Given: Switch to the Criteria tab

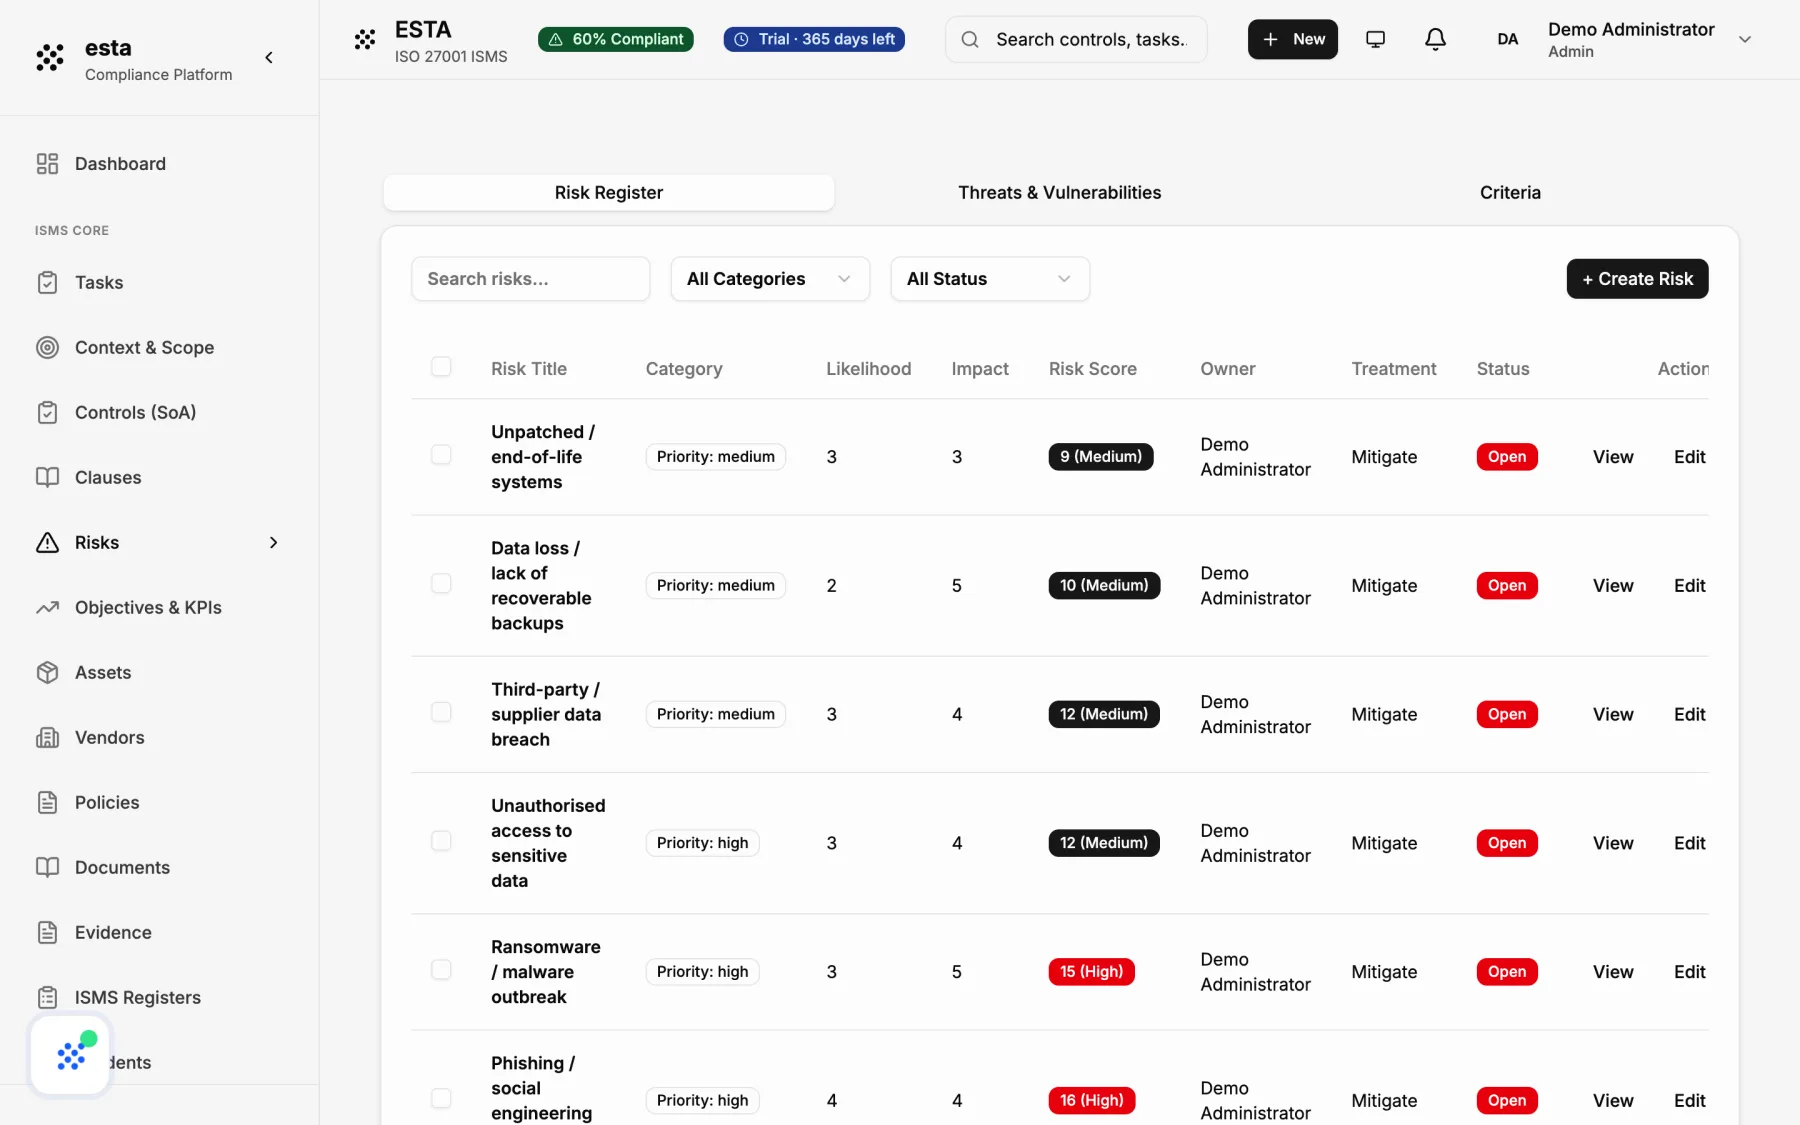Looking at the screenshot, I should coord(1510,193).
